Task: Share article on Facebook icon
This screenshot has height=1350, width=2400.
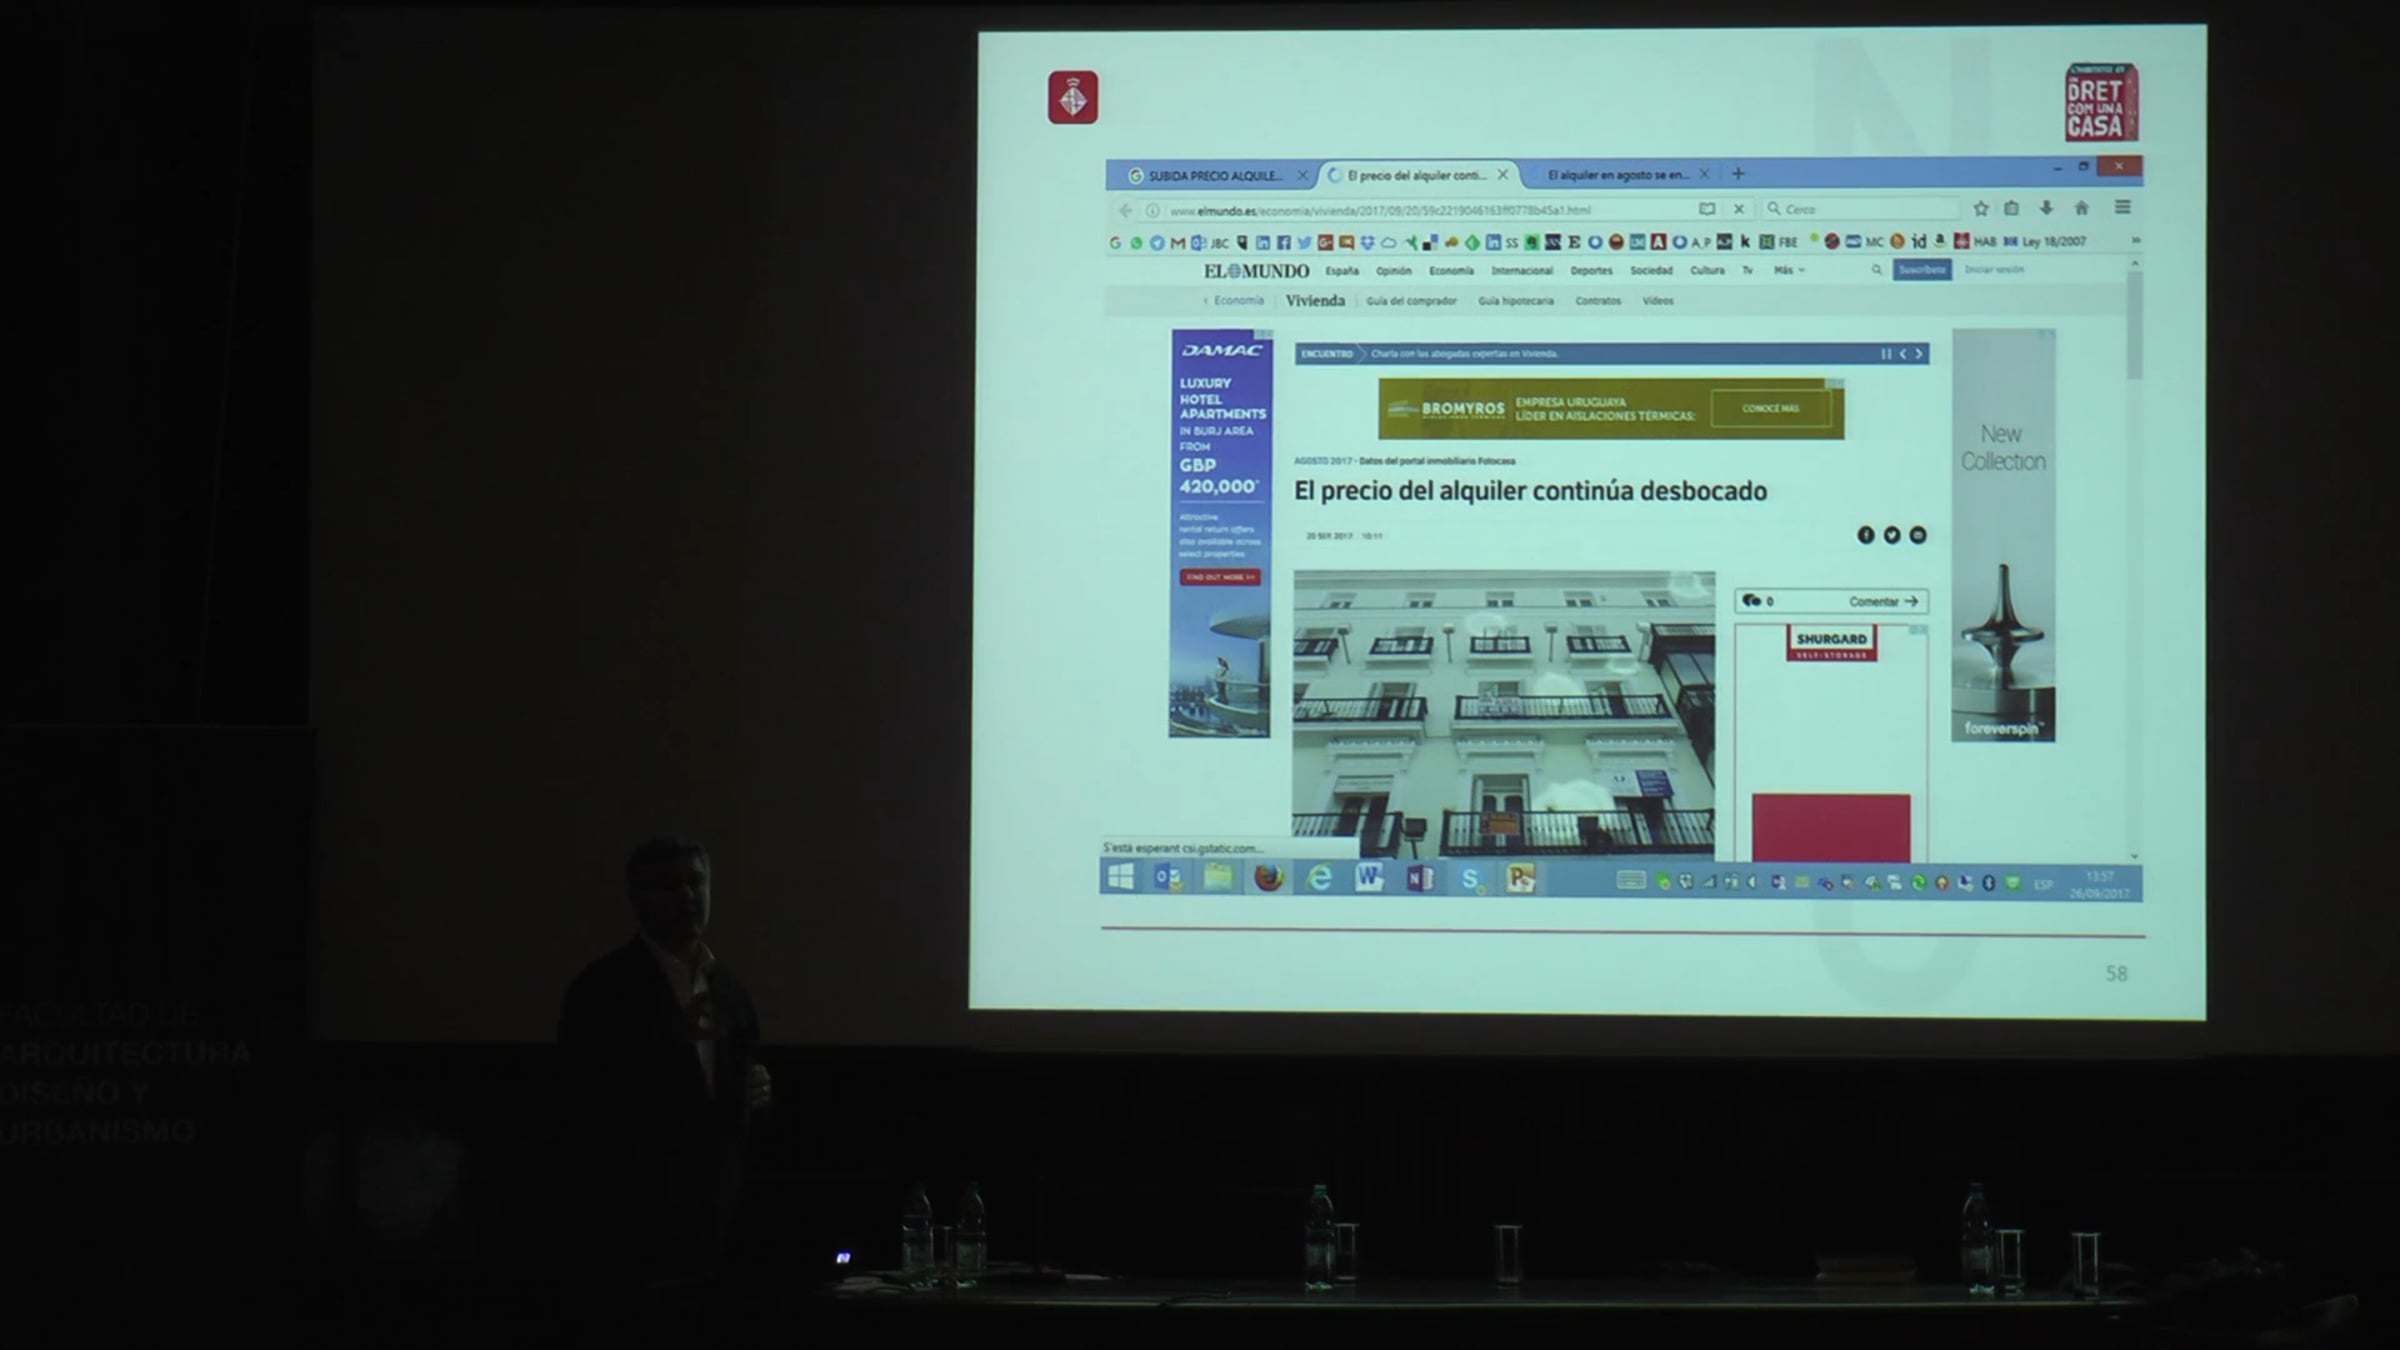Action: pyautogui.click(x=1865, y=535)
